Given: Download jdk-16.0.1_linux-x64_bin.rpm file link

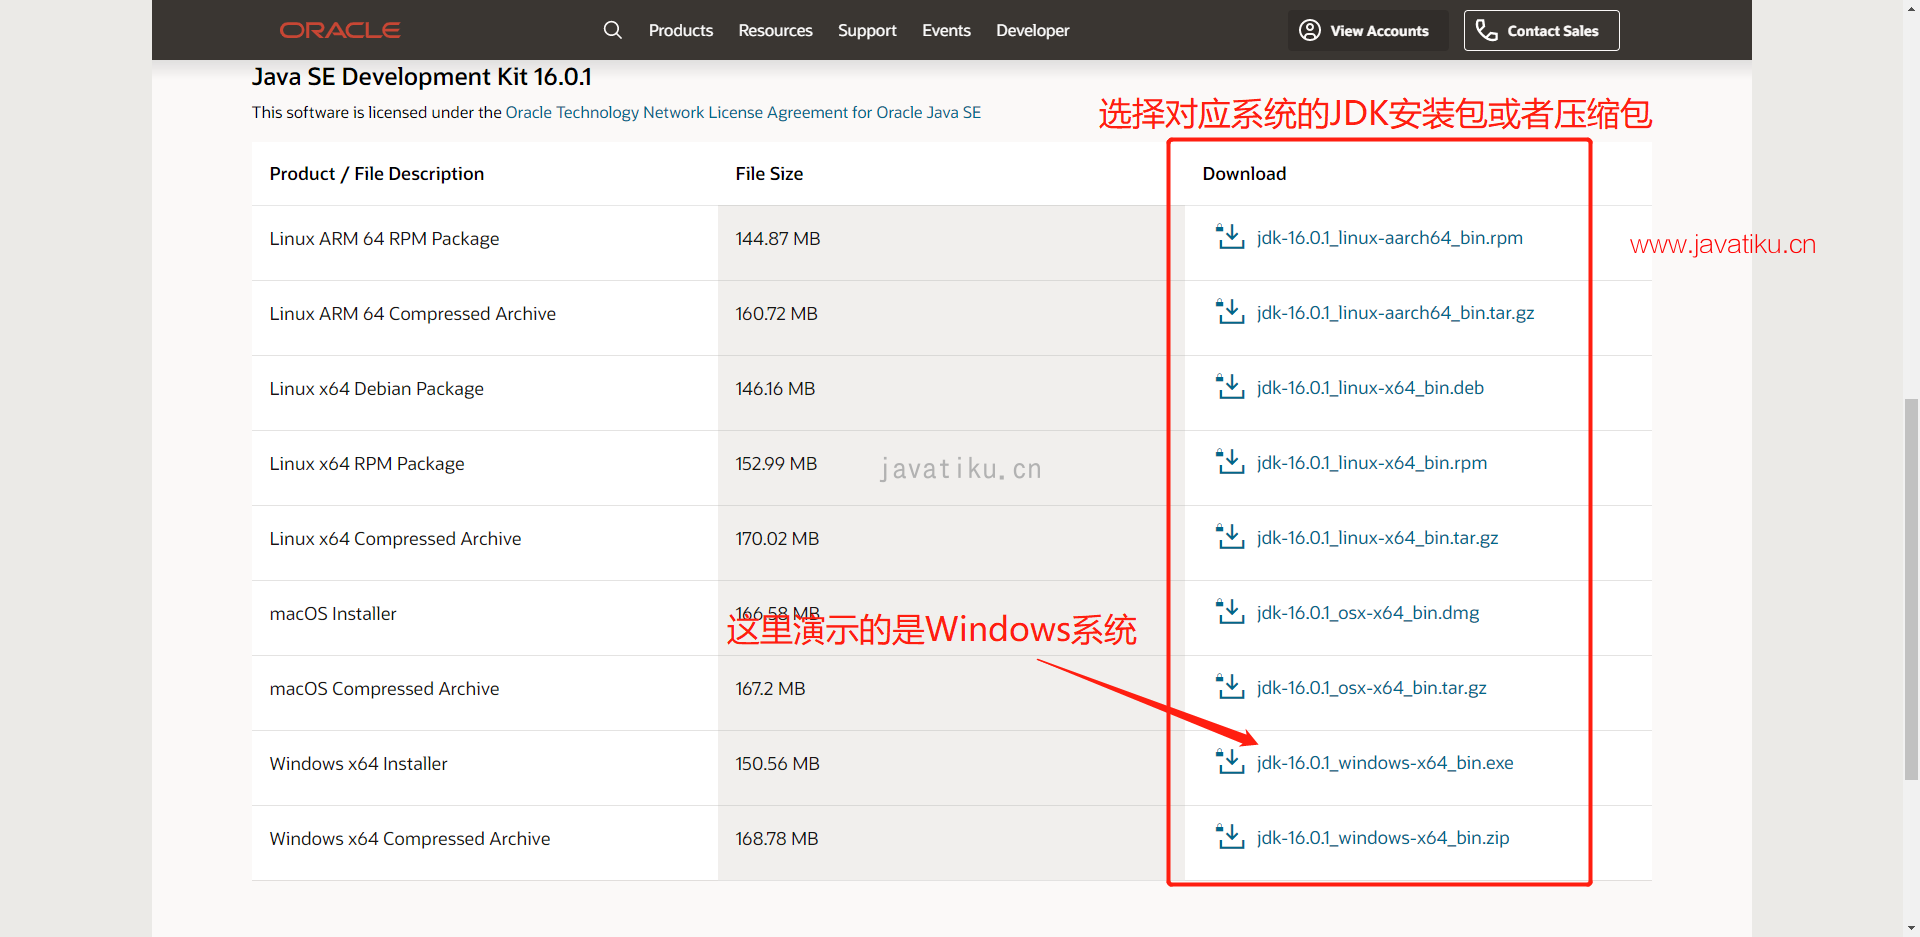Looking at the screenshot, I should click(x=1371, y=463).
